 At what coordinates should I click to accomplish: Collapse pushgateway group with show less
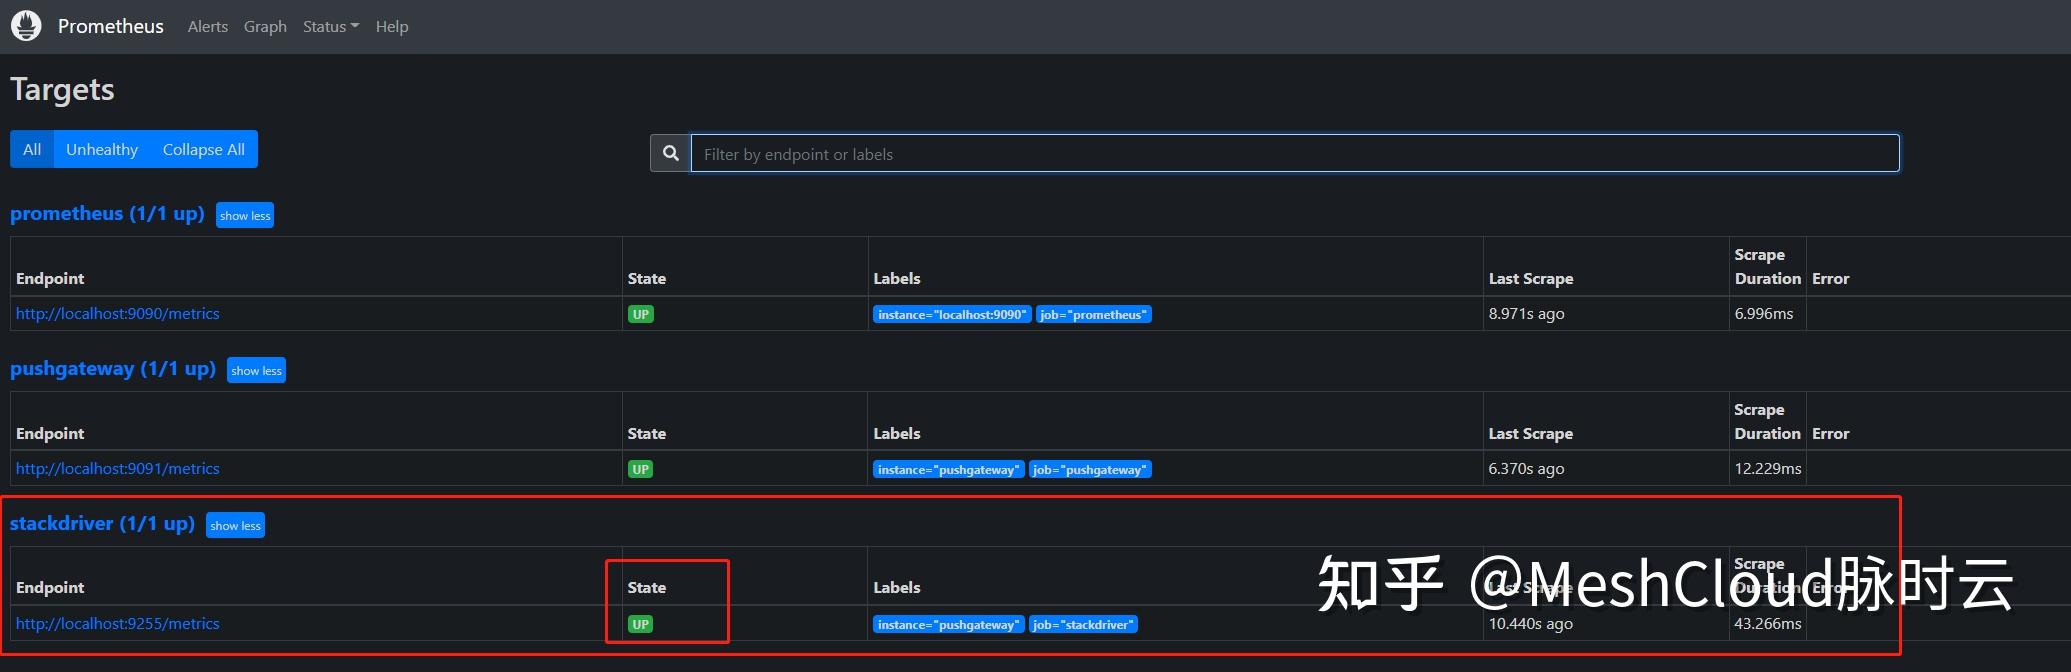pos(257,370)
